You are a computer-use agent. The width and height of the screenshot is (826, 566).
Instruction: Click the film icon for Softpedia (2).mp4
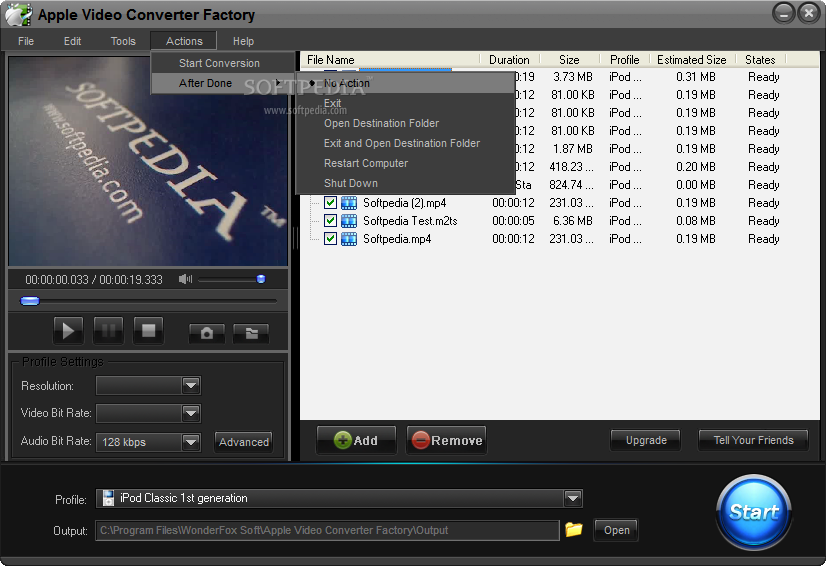[349, 203]
